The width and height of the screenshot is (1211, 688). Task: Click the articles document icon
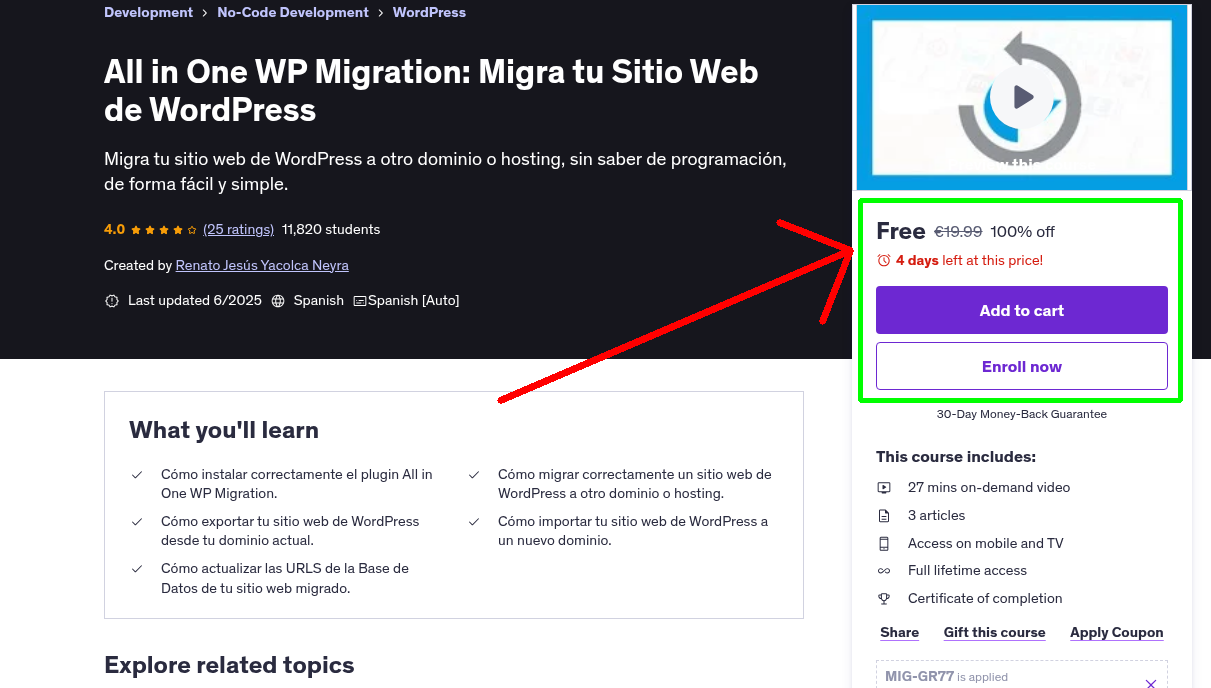(x=884, y=516)
